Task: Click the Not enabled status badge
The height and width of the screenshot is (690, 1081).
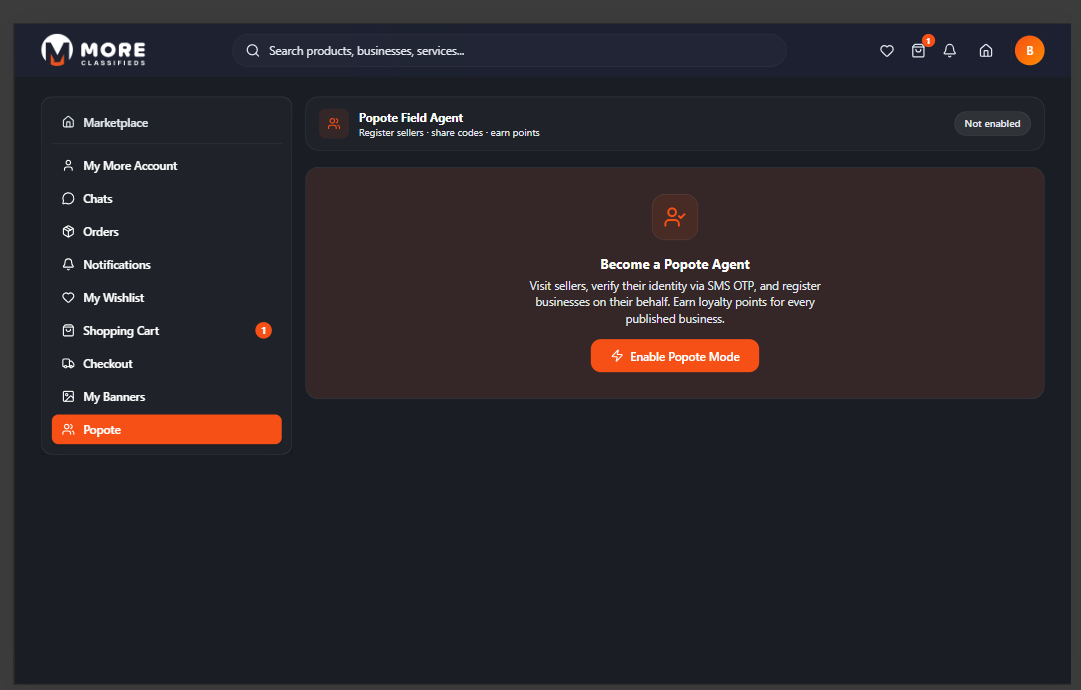Action: [x=991, y=124]
